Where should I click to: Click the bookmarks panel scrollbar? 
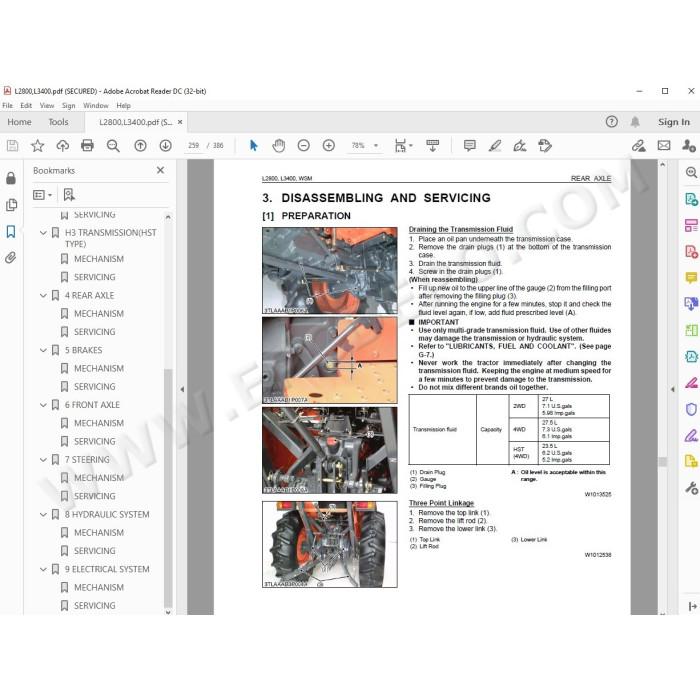click(x=168, y=487)
